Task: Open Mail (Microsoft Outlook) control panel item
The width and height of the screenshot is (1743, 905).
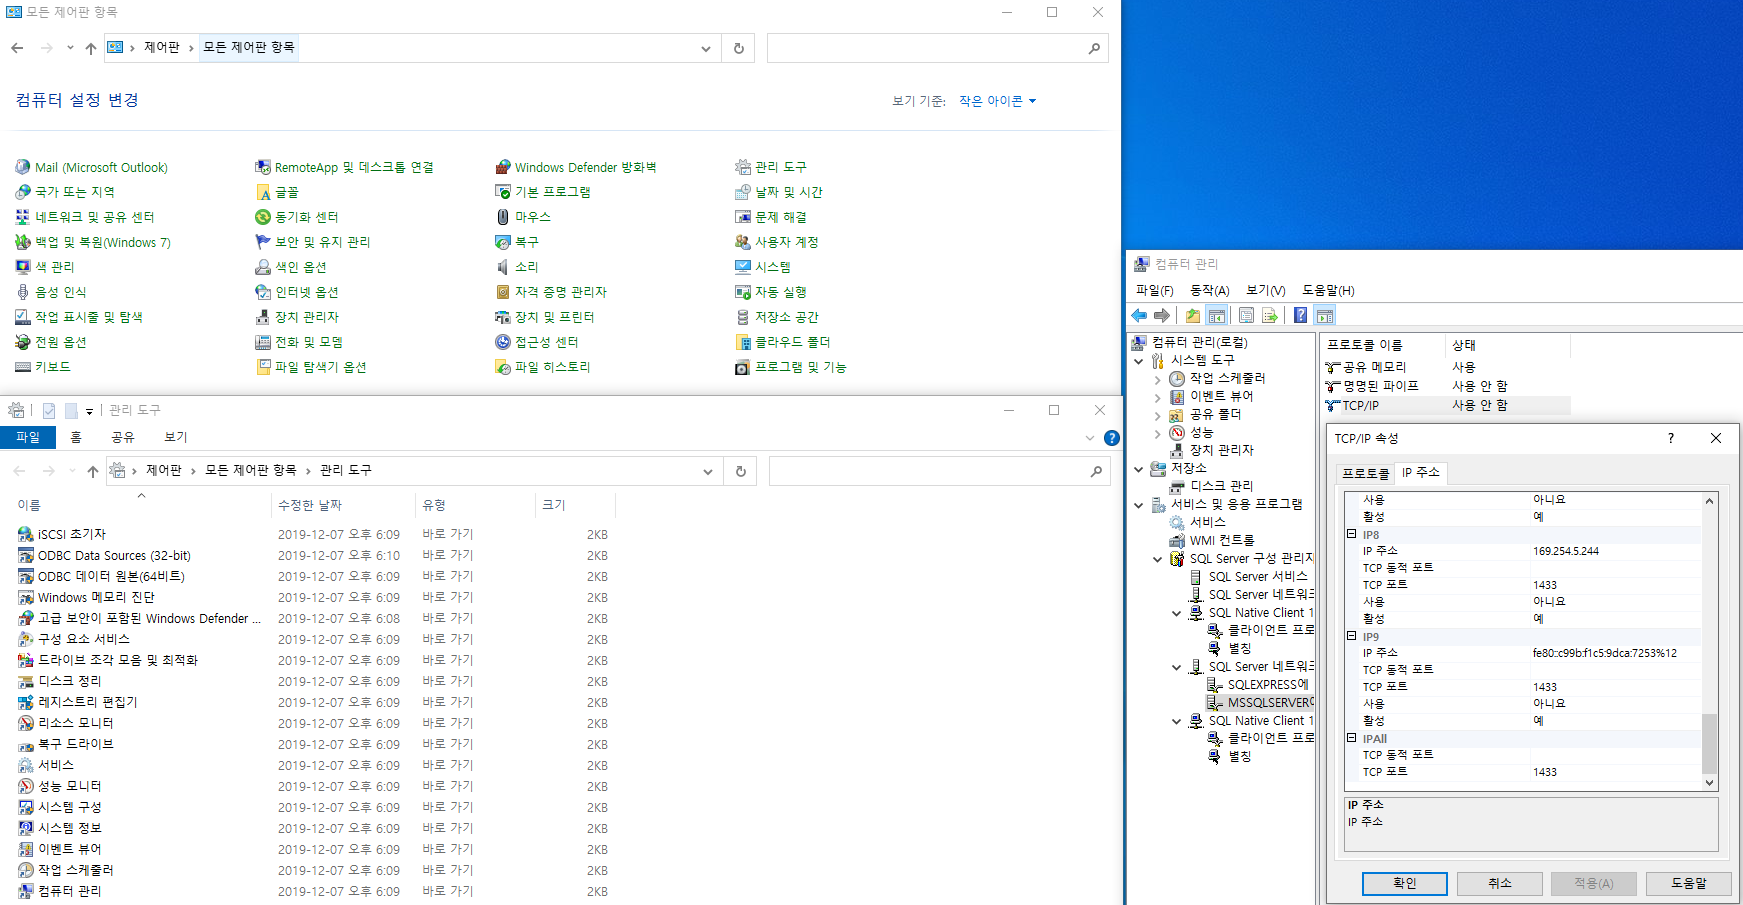Action: tap(92, 167)
